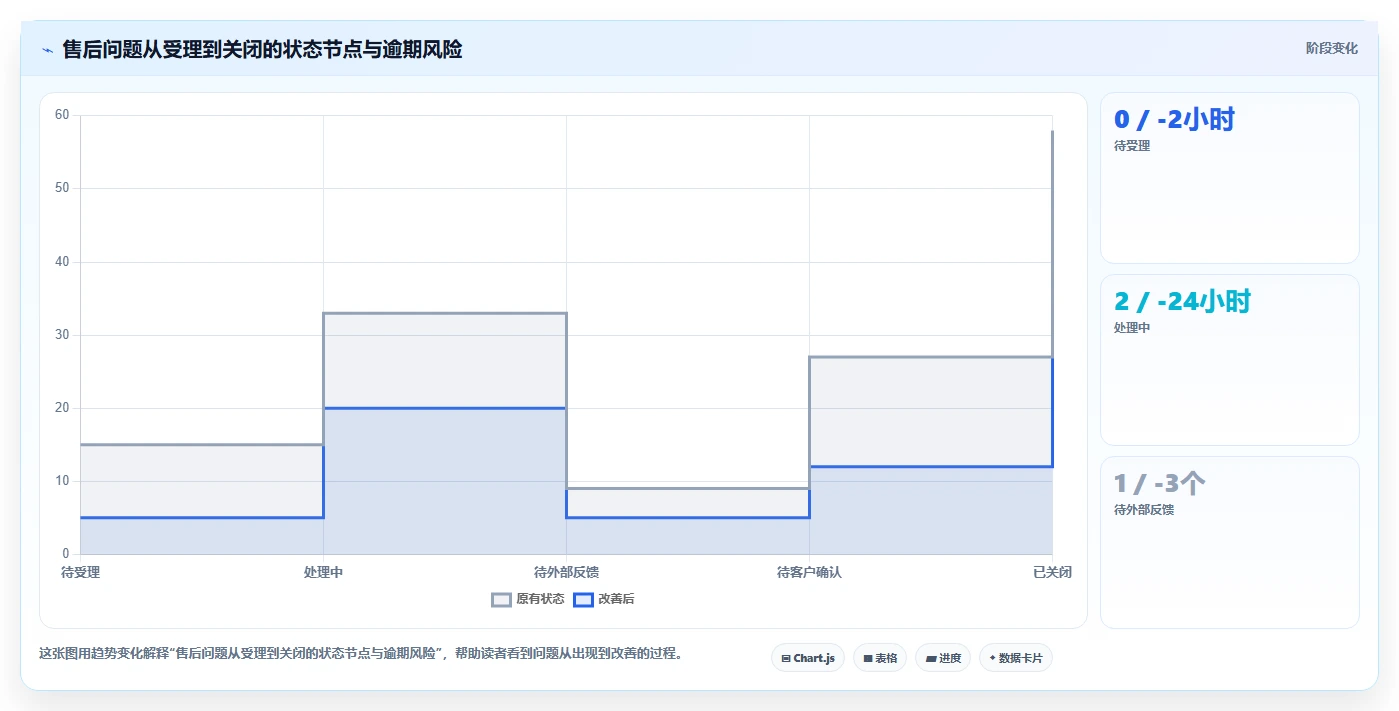Click the blue 改善后 legend swatch

[x=583, y=599]
